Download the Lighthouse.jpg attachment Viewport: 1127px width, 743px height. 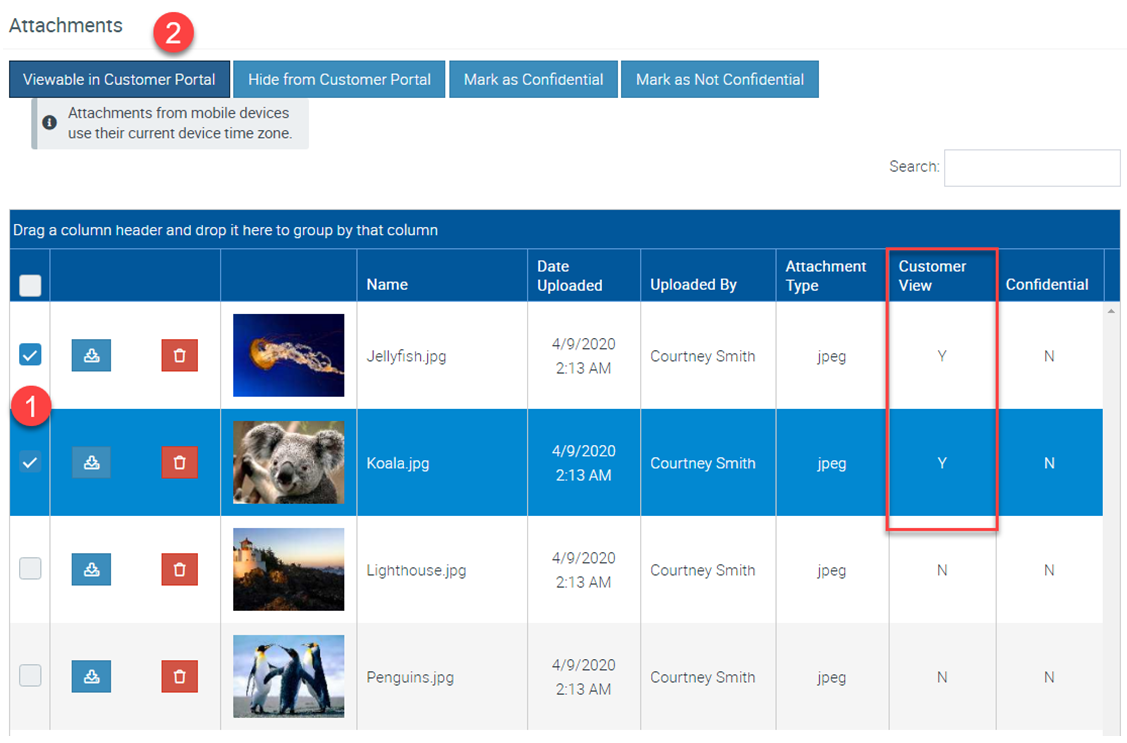pyautogui.click(x=91, y=569)
